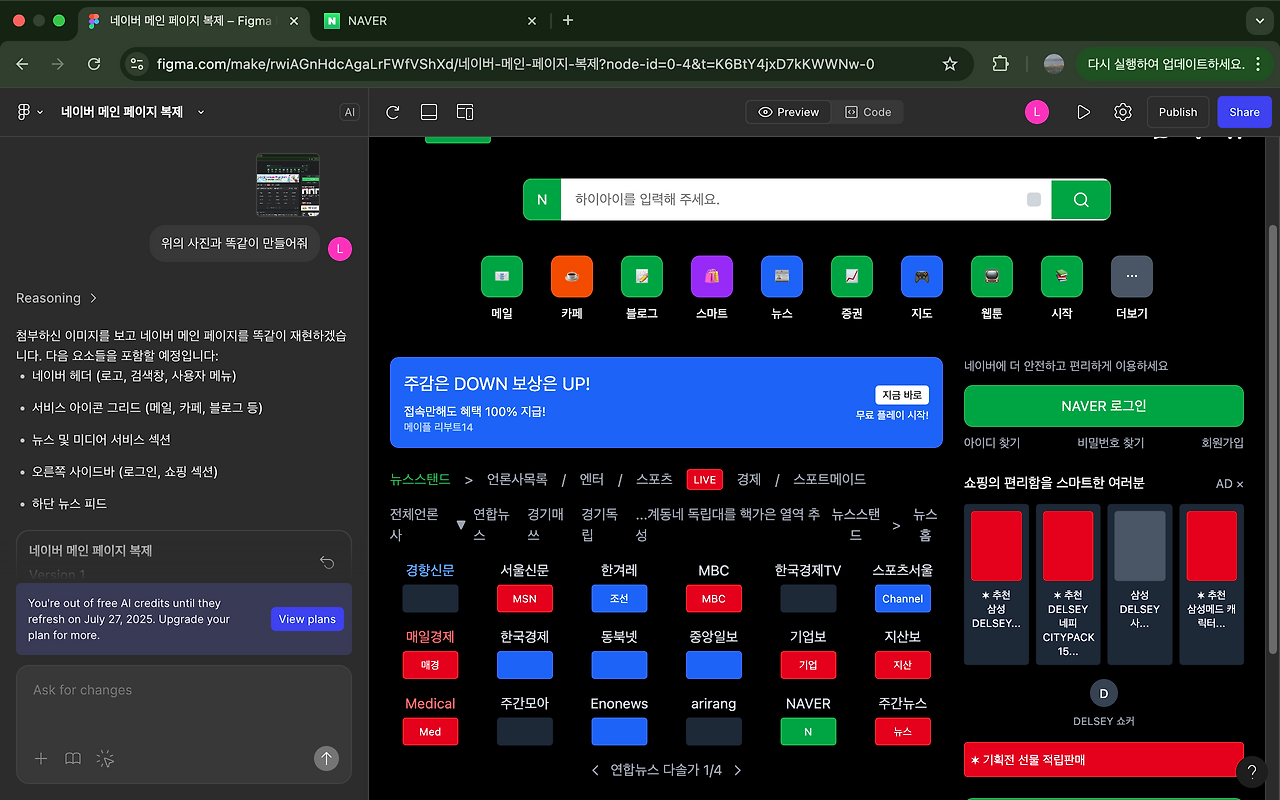Go back with Chrome's back arrow

pos(23,64)
